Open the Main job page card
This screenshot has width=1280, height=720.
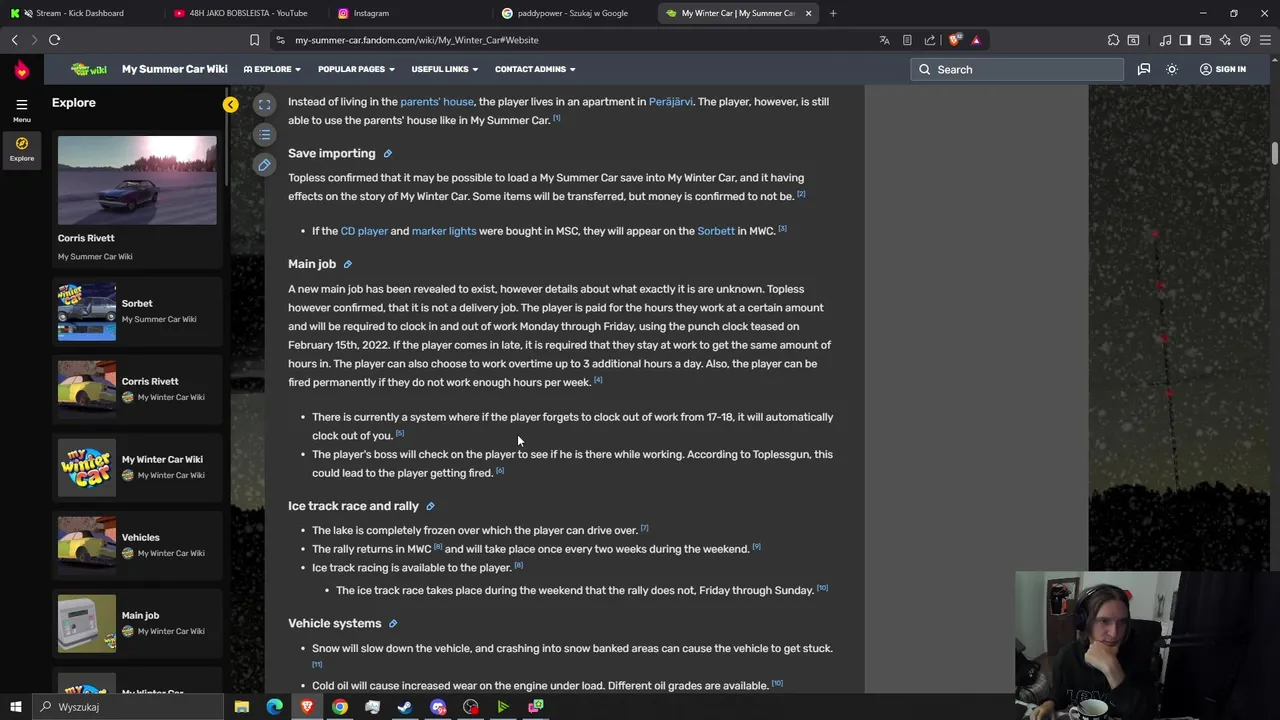click(x=137, y=623)
